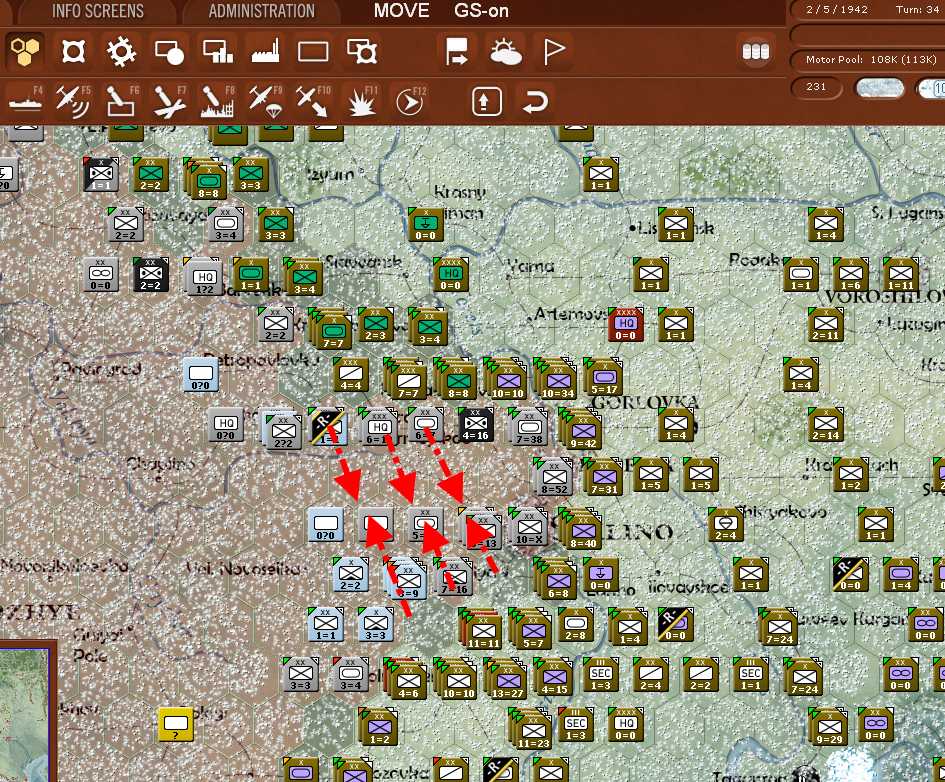The width and height of the screenshot is (945, 782).
Task: Select the air transfer (F7) mission icon
Action: click(168, 101)
